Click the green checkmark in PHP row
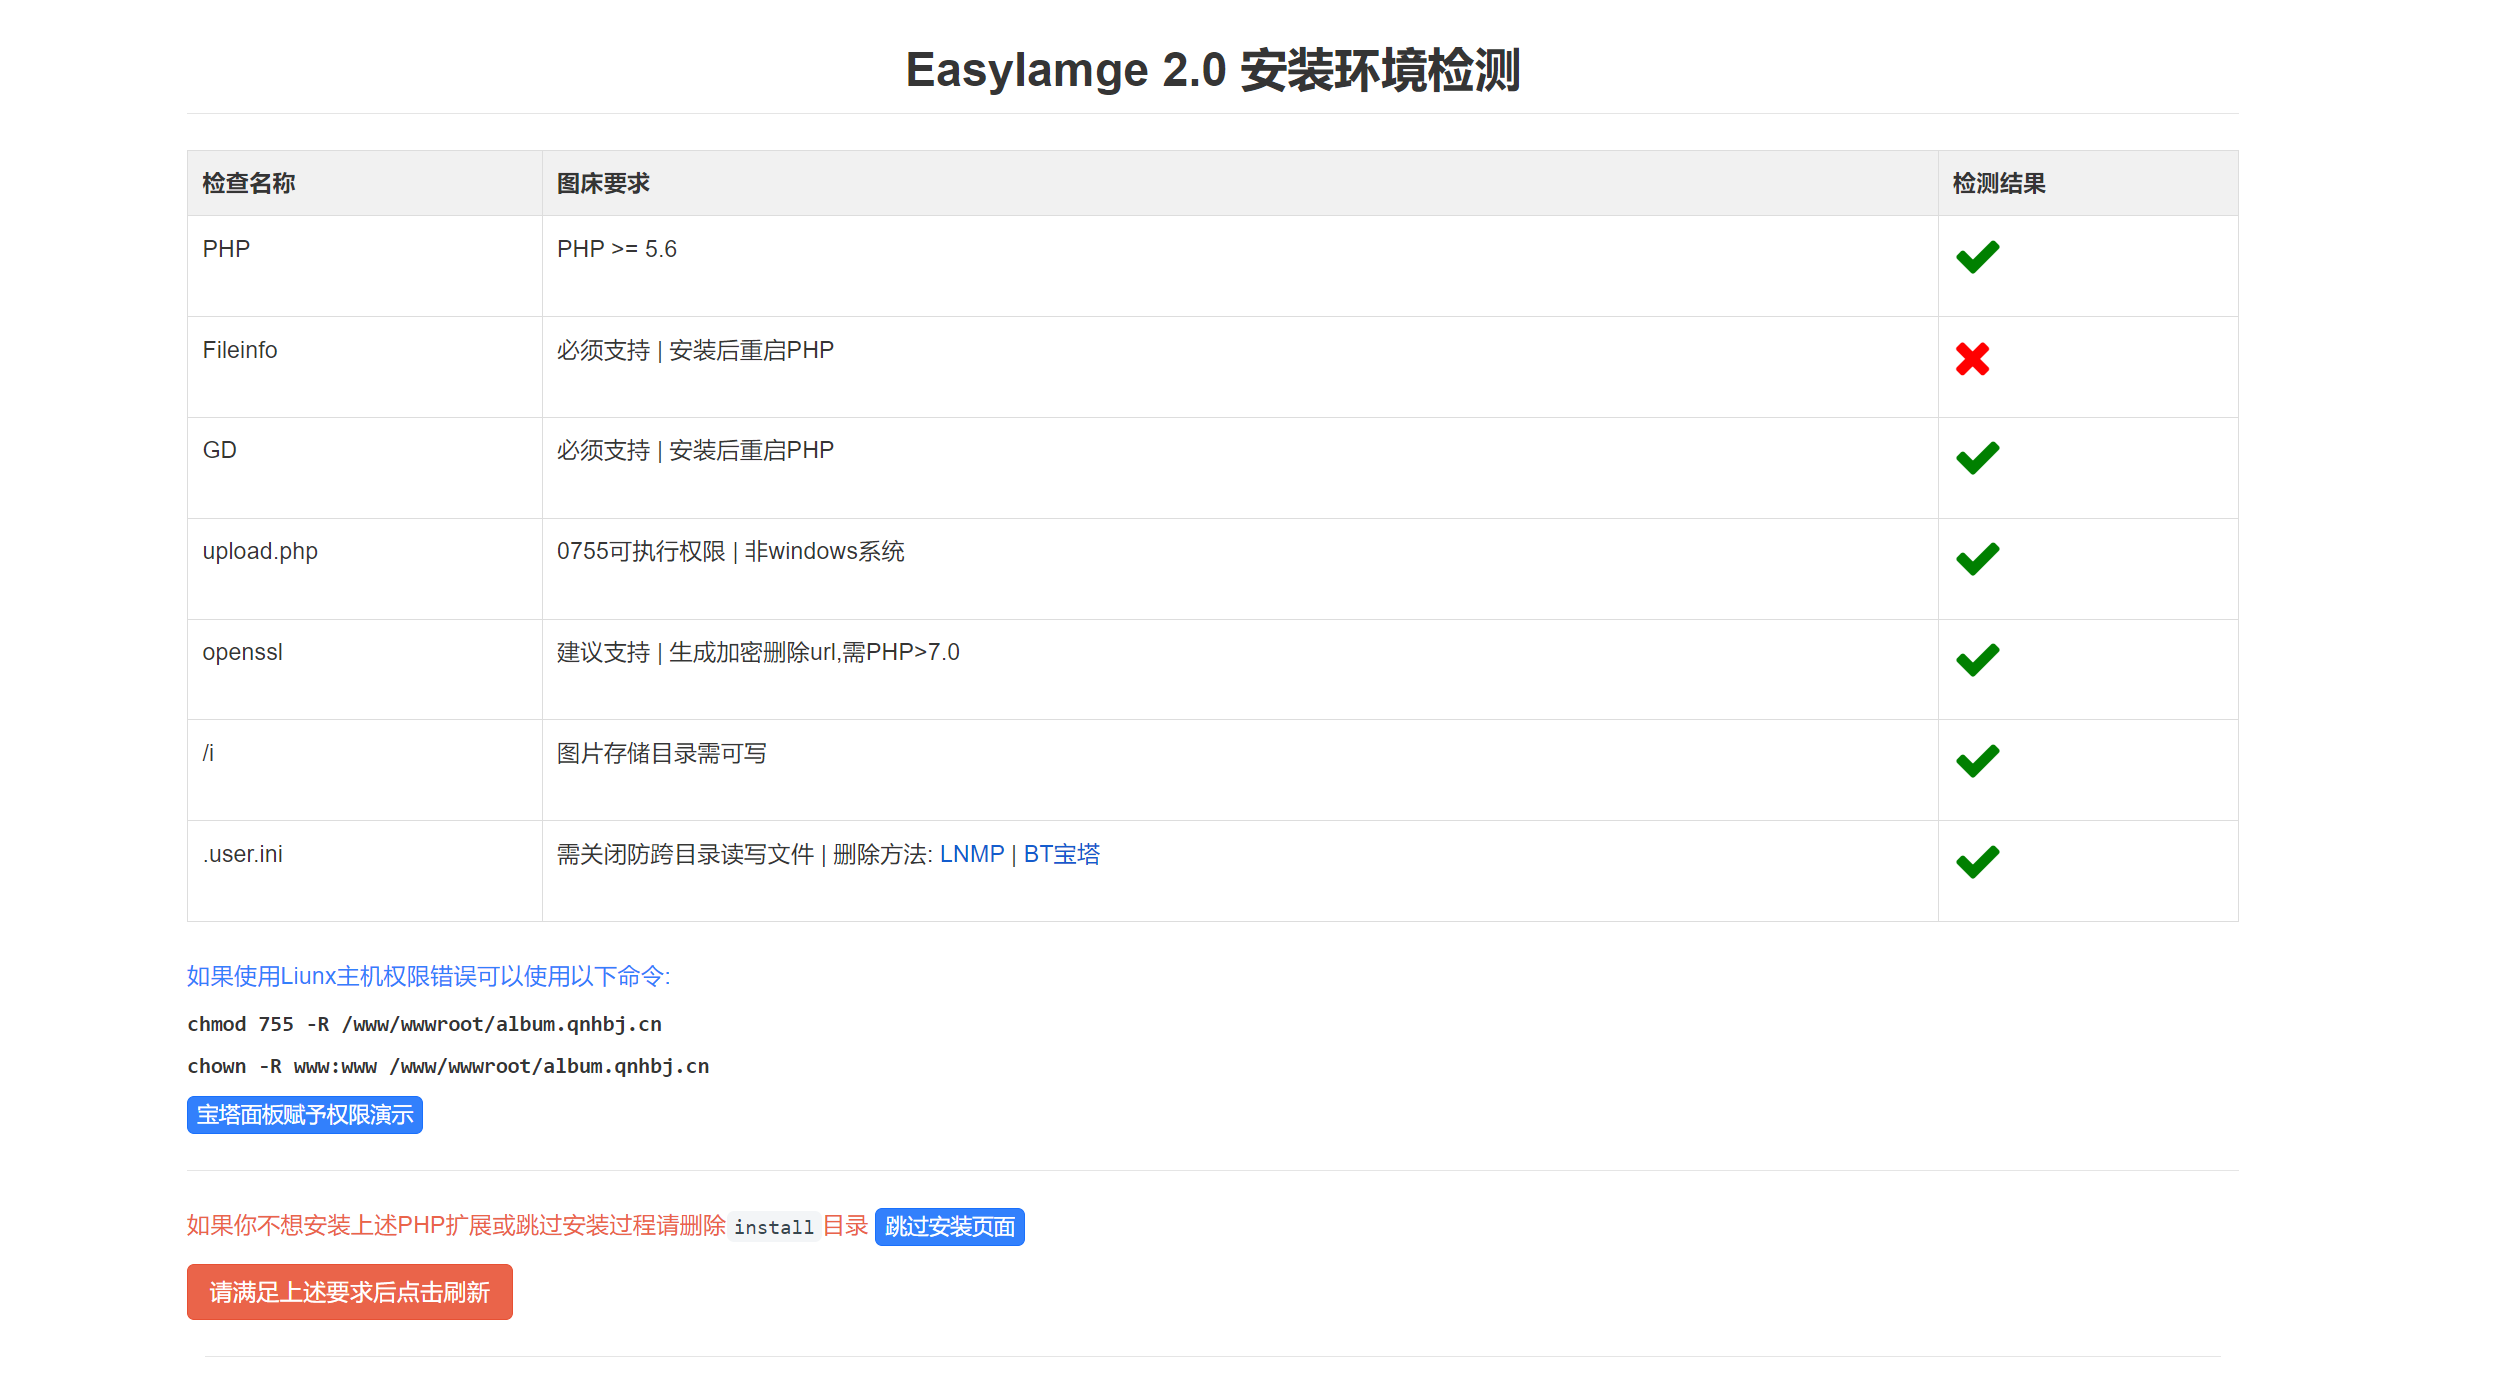The width and height of the screenshot is (2505, 1380). [1977, 257]
